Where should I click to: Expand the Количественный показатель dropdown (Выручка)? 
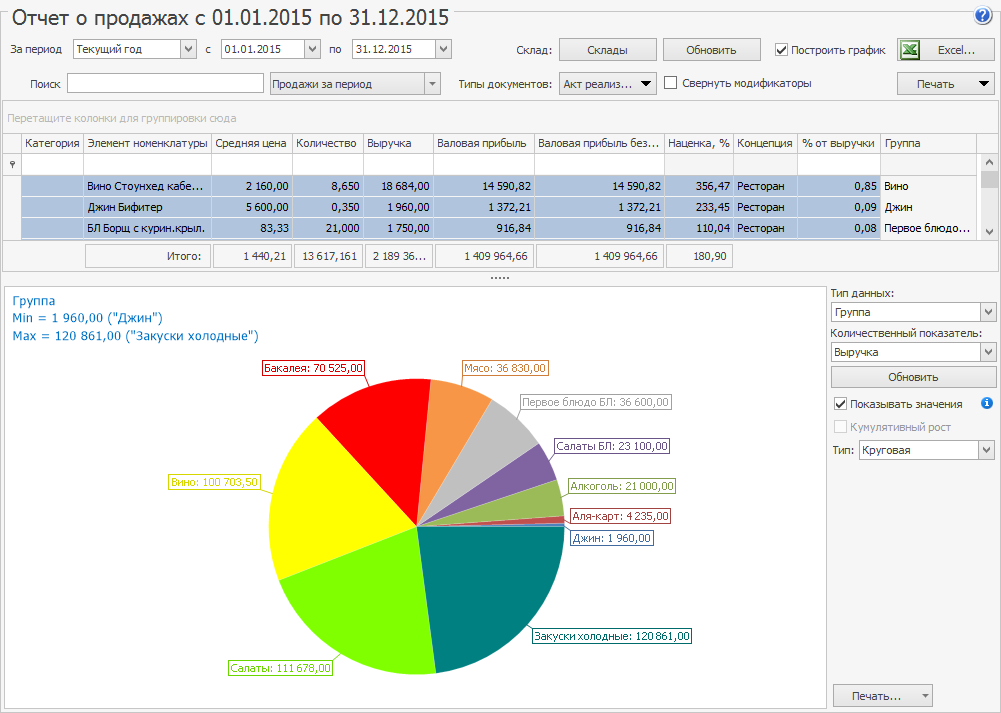[x=988, y=352]
